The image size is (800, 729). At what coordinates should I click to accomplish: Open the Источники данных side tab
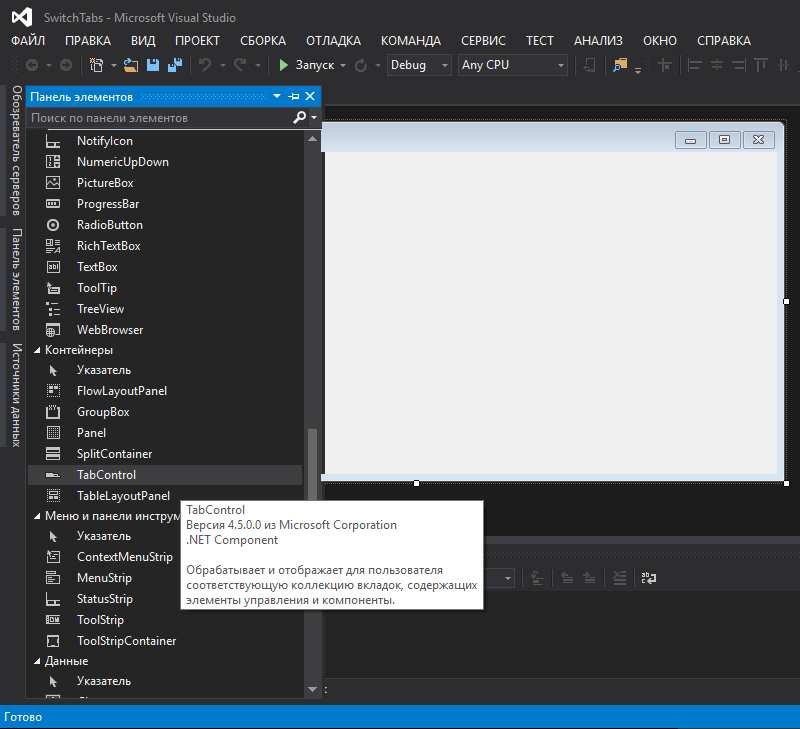[x=17, y=395]
